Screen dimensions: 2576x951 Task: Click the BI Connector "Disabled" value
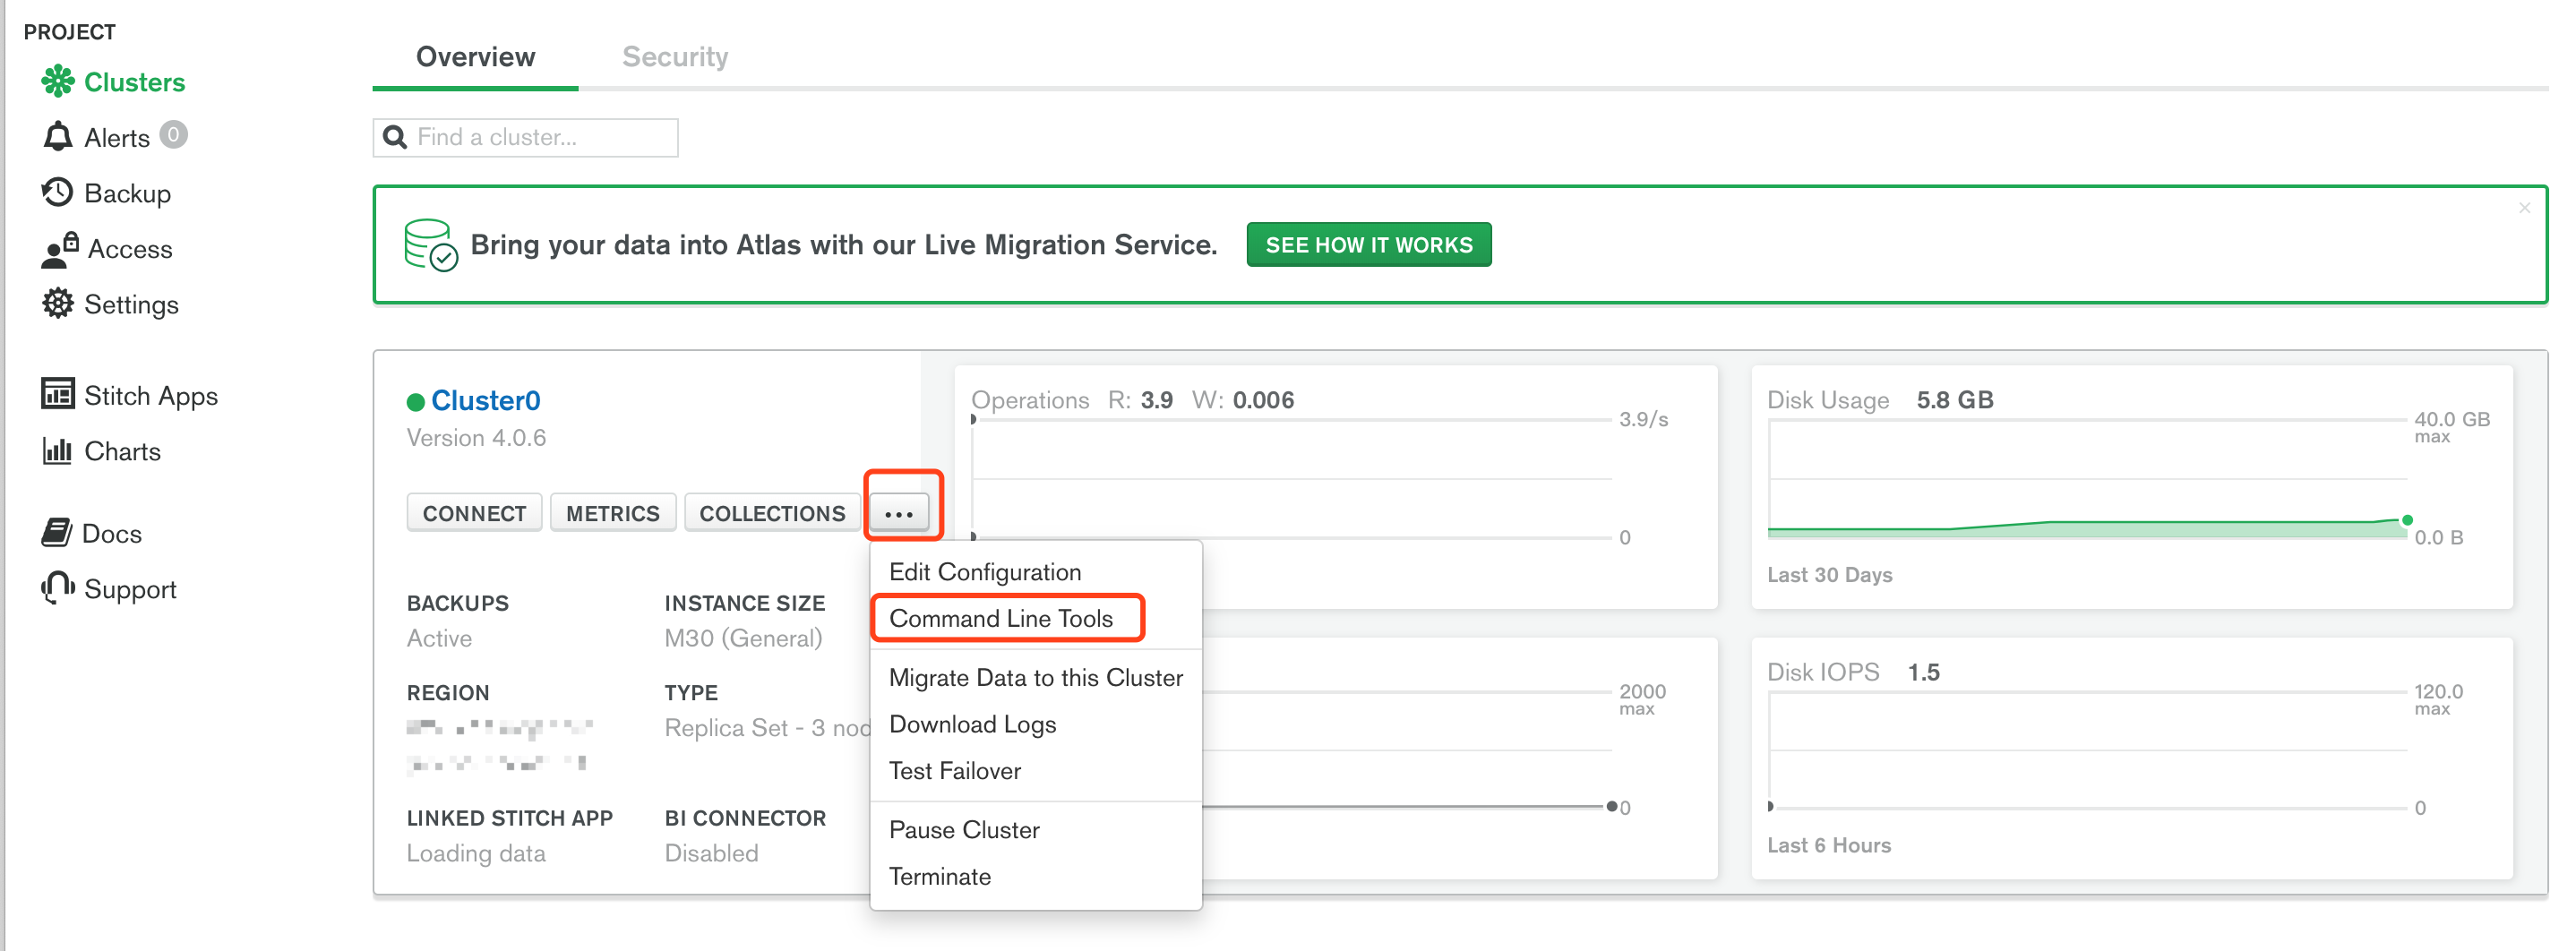[711, 853]
